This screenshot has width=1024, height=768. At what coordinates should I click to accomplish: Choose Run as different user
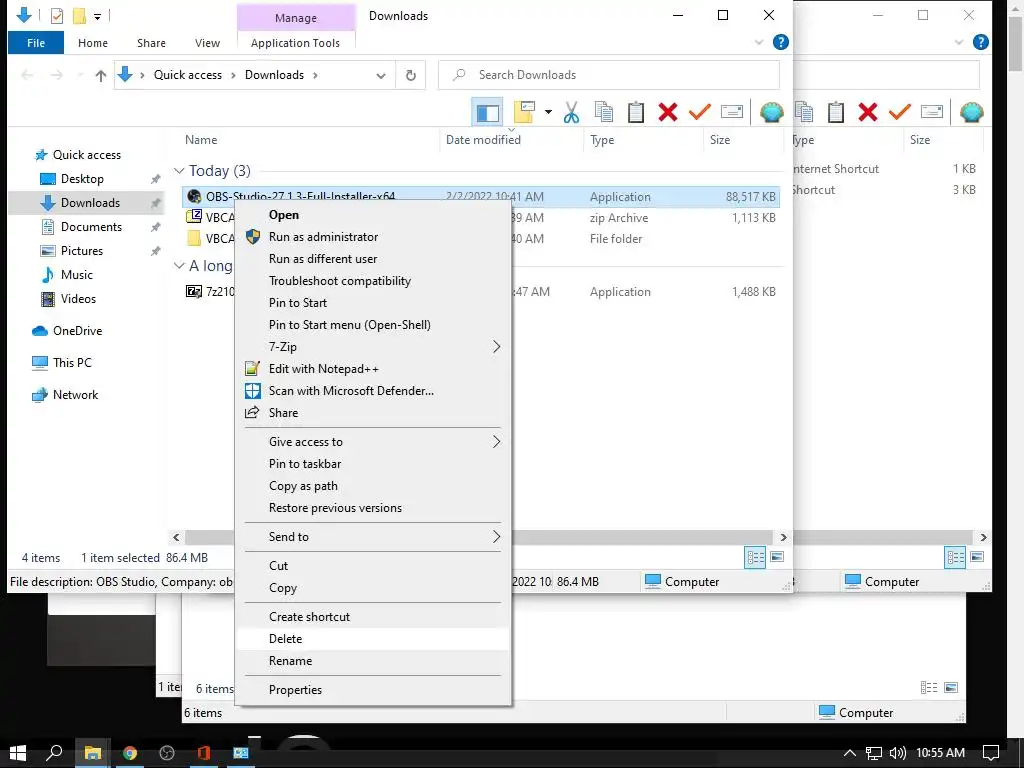coord(372,259)
